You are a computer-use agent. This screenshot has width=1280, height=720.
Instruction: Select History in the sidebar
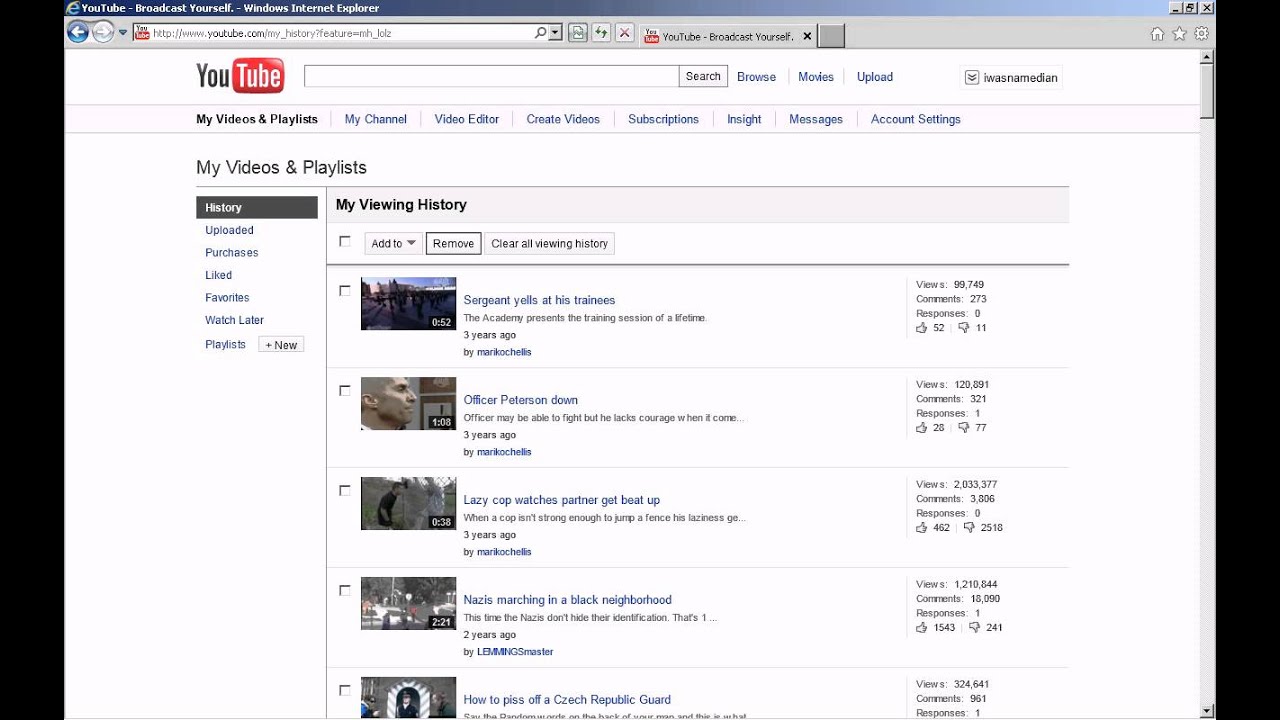point(257,208)
